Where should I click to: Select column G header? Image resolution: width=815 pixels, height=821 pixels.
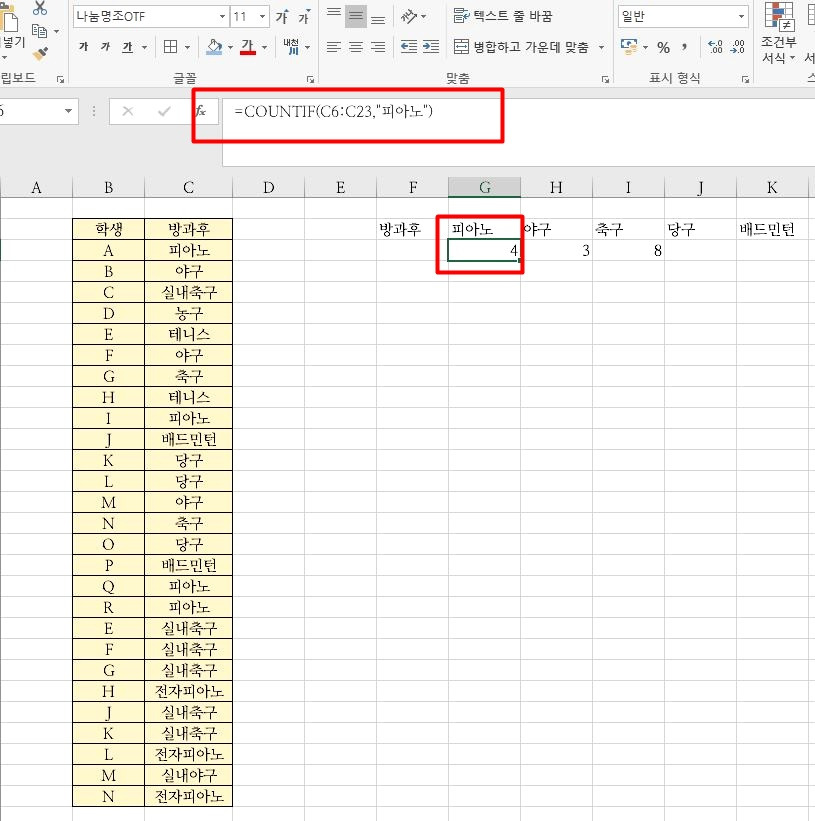point(484,187)
